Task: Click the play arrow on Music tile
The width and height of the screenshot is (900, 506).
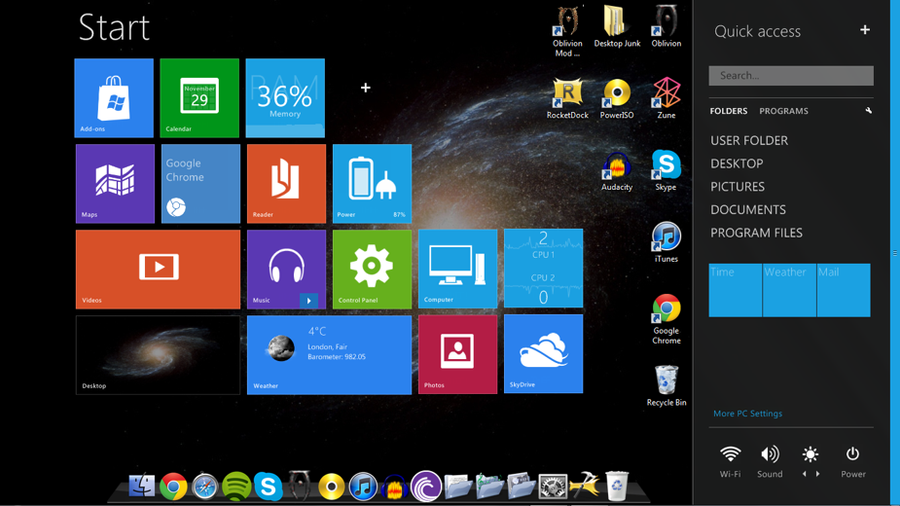Action: pyautogui.click(x=309, y=300)
